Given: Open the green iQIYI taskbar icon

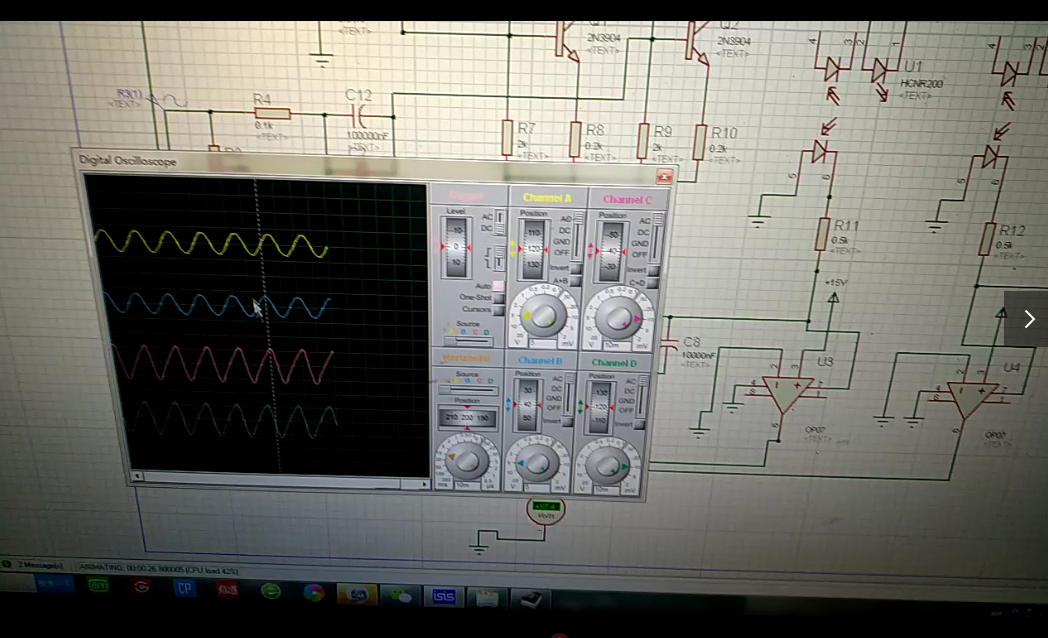Looking at the screenshot, I should 98,586.
